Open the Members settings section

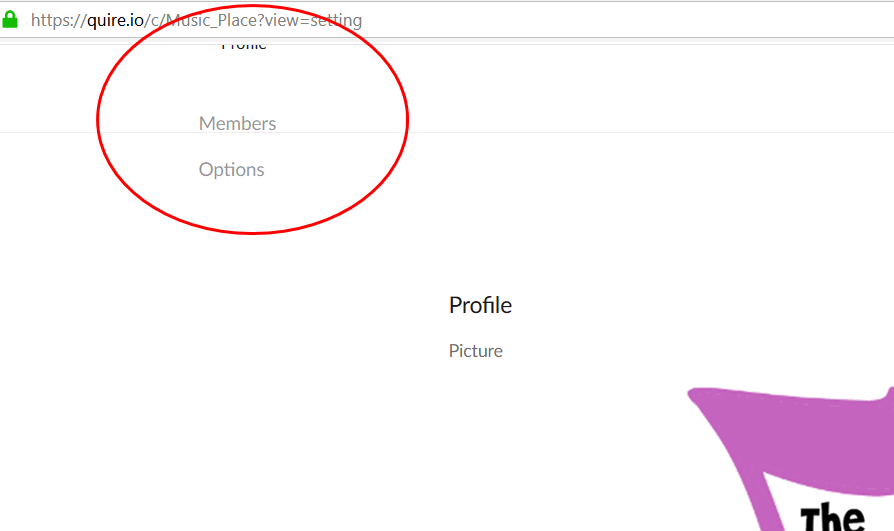pos(237,124)
